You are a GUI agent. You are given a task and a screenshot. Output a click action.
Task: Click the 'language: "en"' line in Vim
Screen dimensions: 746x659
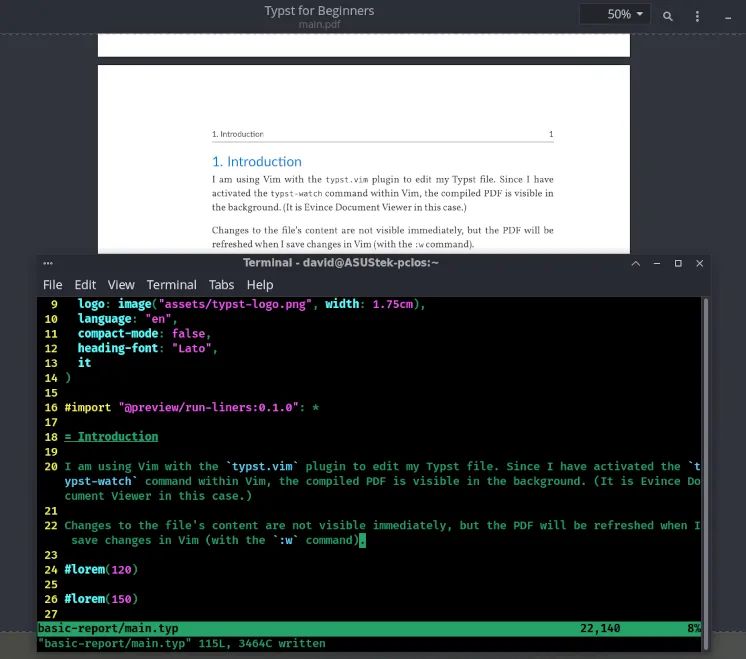click(x=128, y=319)
